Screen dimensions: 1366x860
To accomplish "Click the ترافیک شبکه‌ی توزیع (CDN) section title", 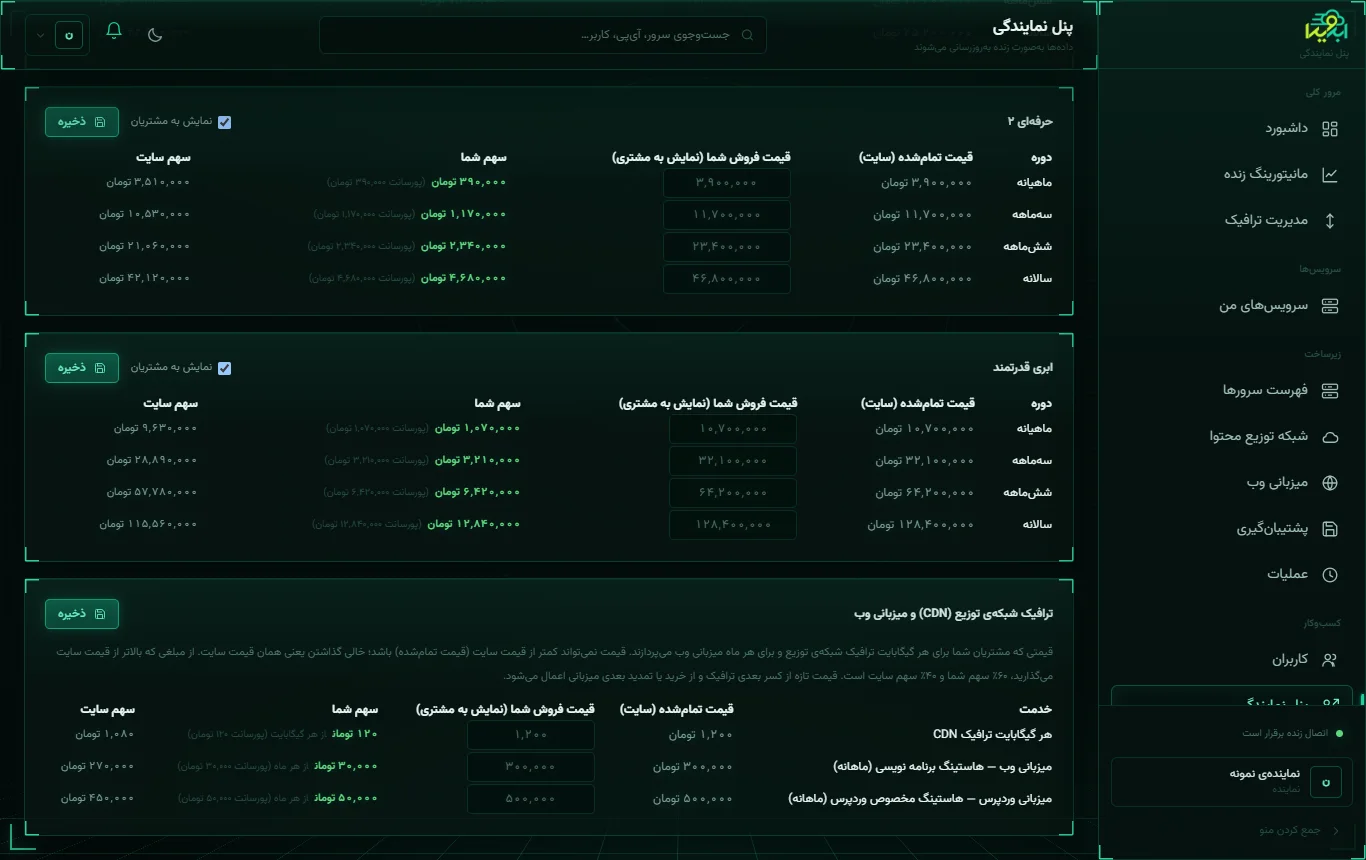I will tap(954, 613).
